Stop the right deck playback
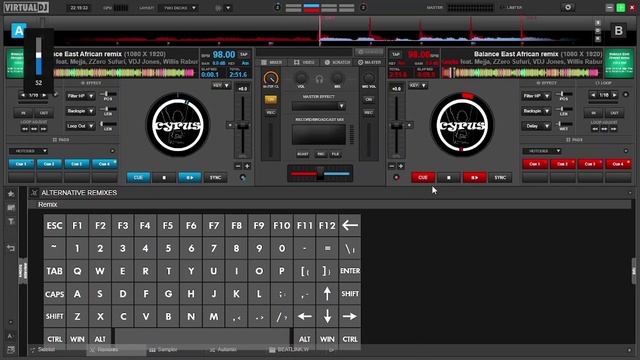Screen dimensions: 640x360 tap(449, 178)
